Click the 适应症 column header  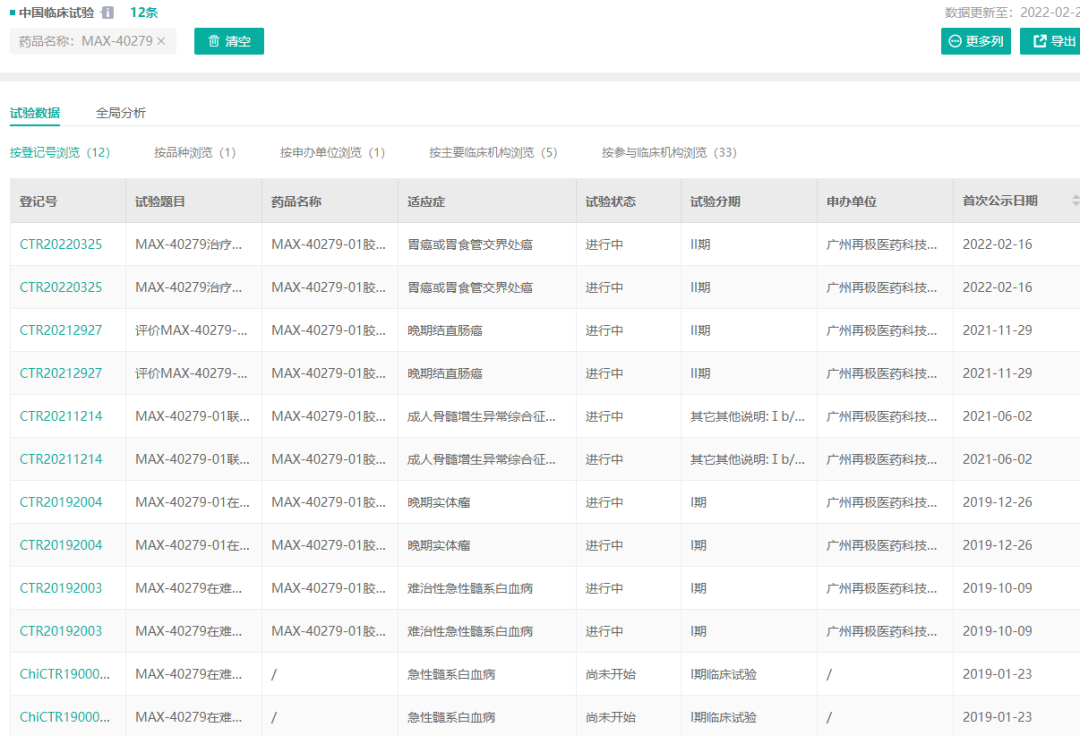(x=426, y=201)
